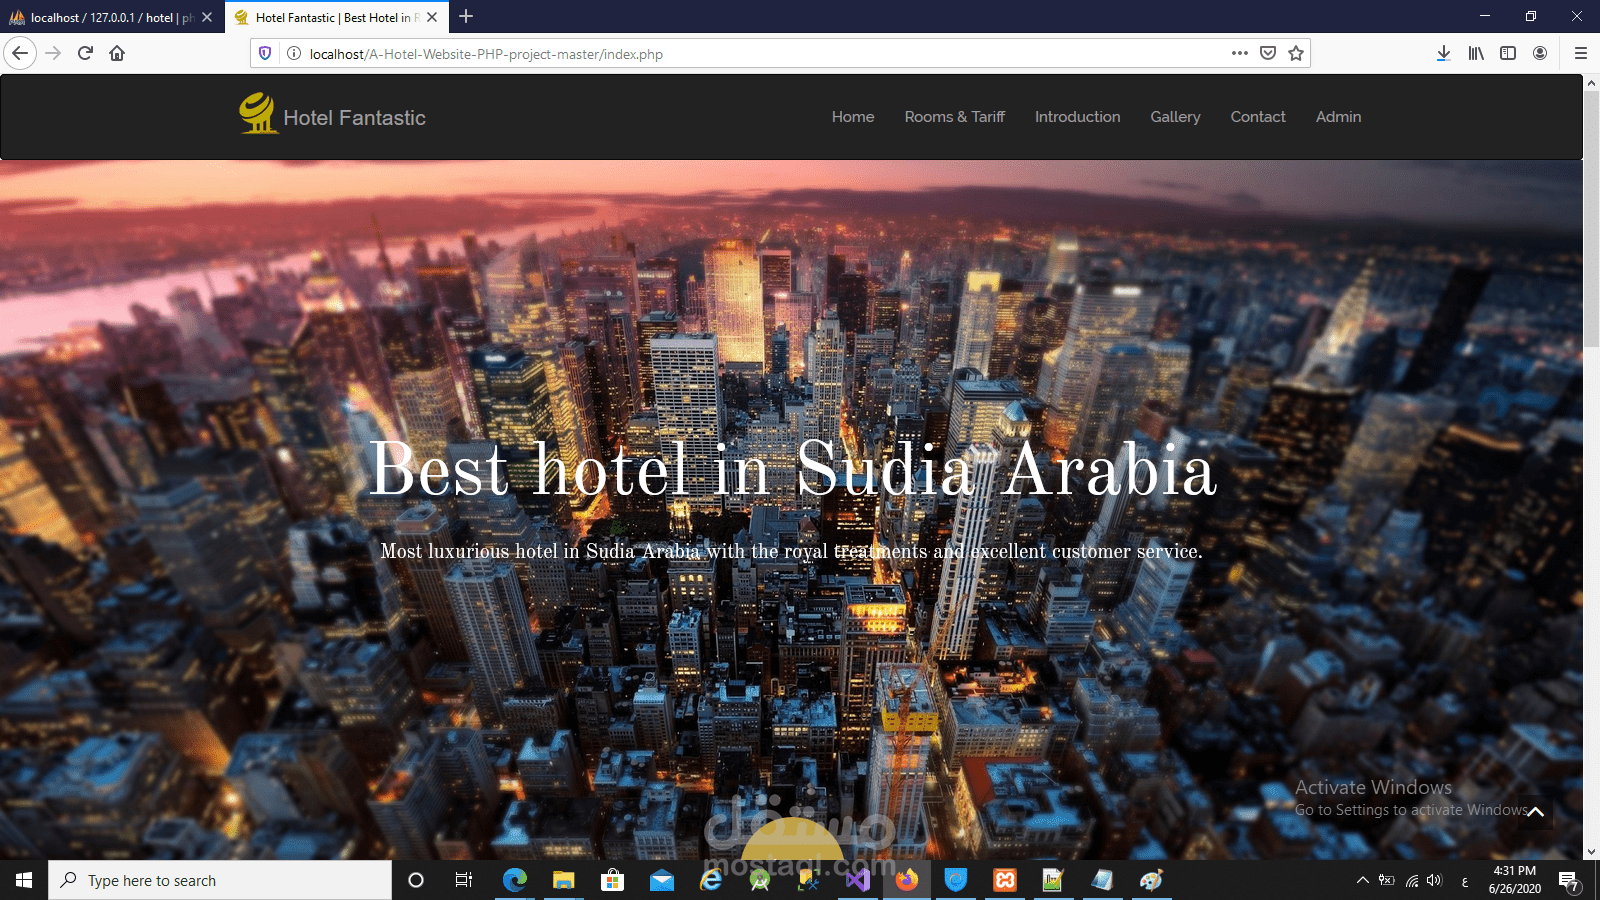Click inside the browser address bar

coord(700,54)
